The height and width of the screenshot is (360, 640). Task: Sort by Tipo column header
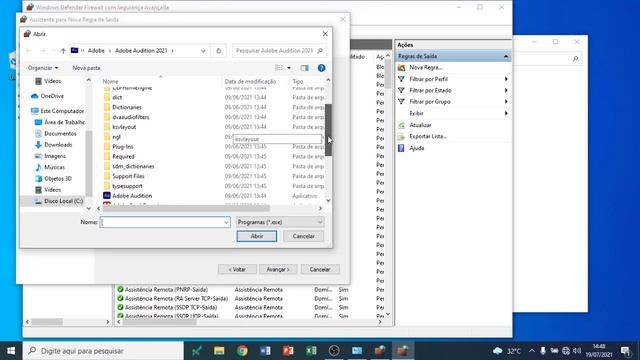pos(298,81)
